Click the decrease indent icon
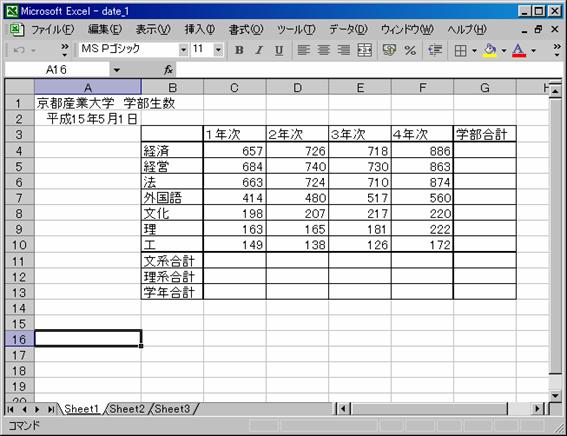This screenshot has height=436, width=567. pos(435,50)
